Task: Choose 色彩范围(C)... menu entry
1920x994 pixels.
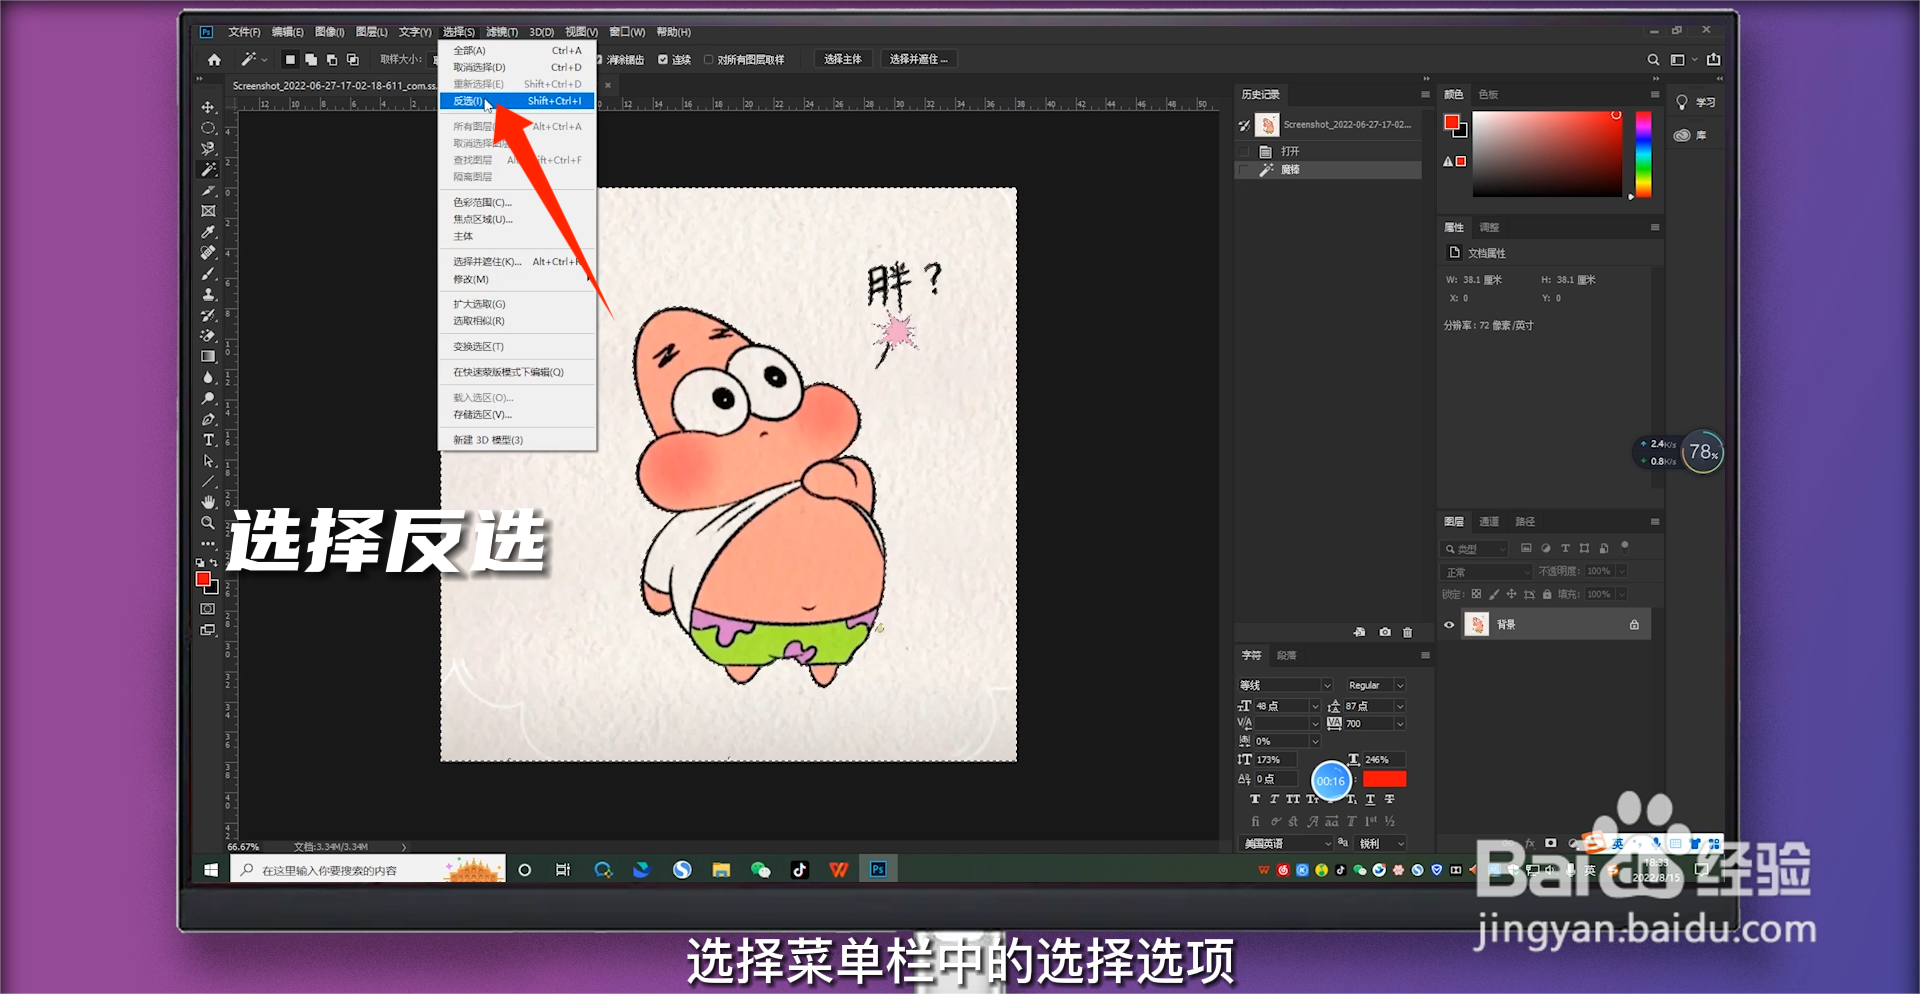Action: click(x=517, y=202)
